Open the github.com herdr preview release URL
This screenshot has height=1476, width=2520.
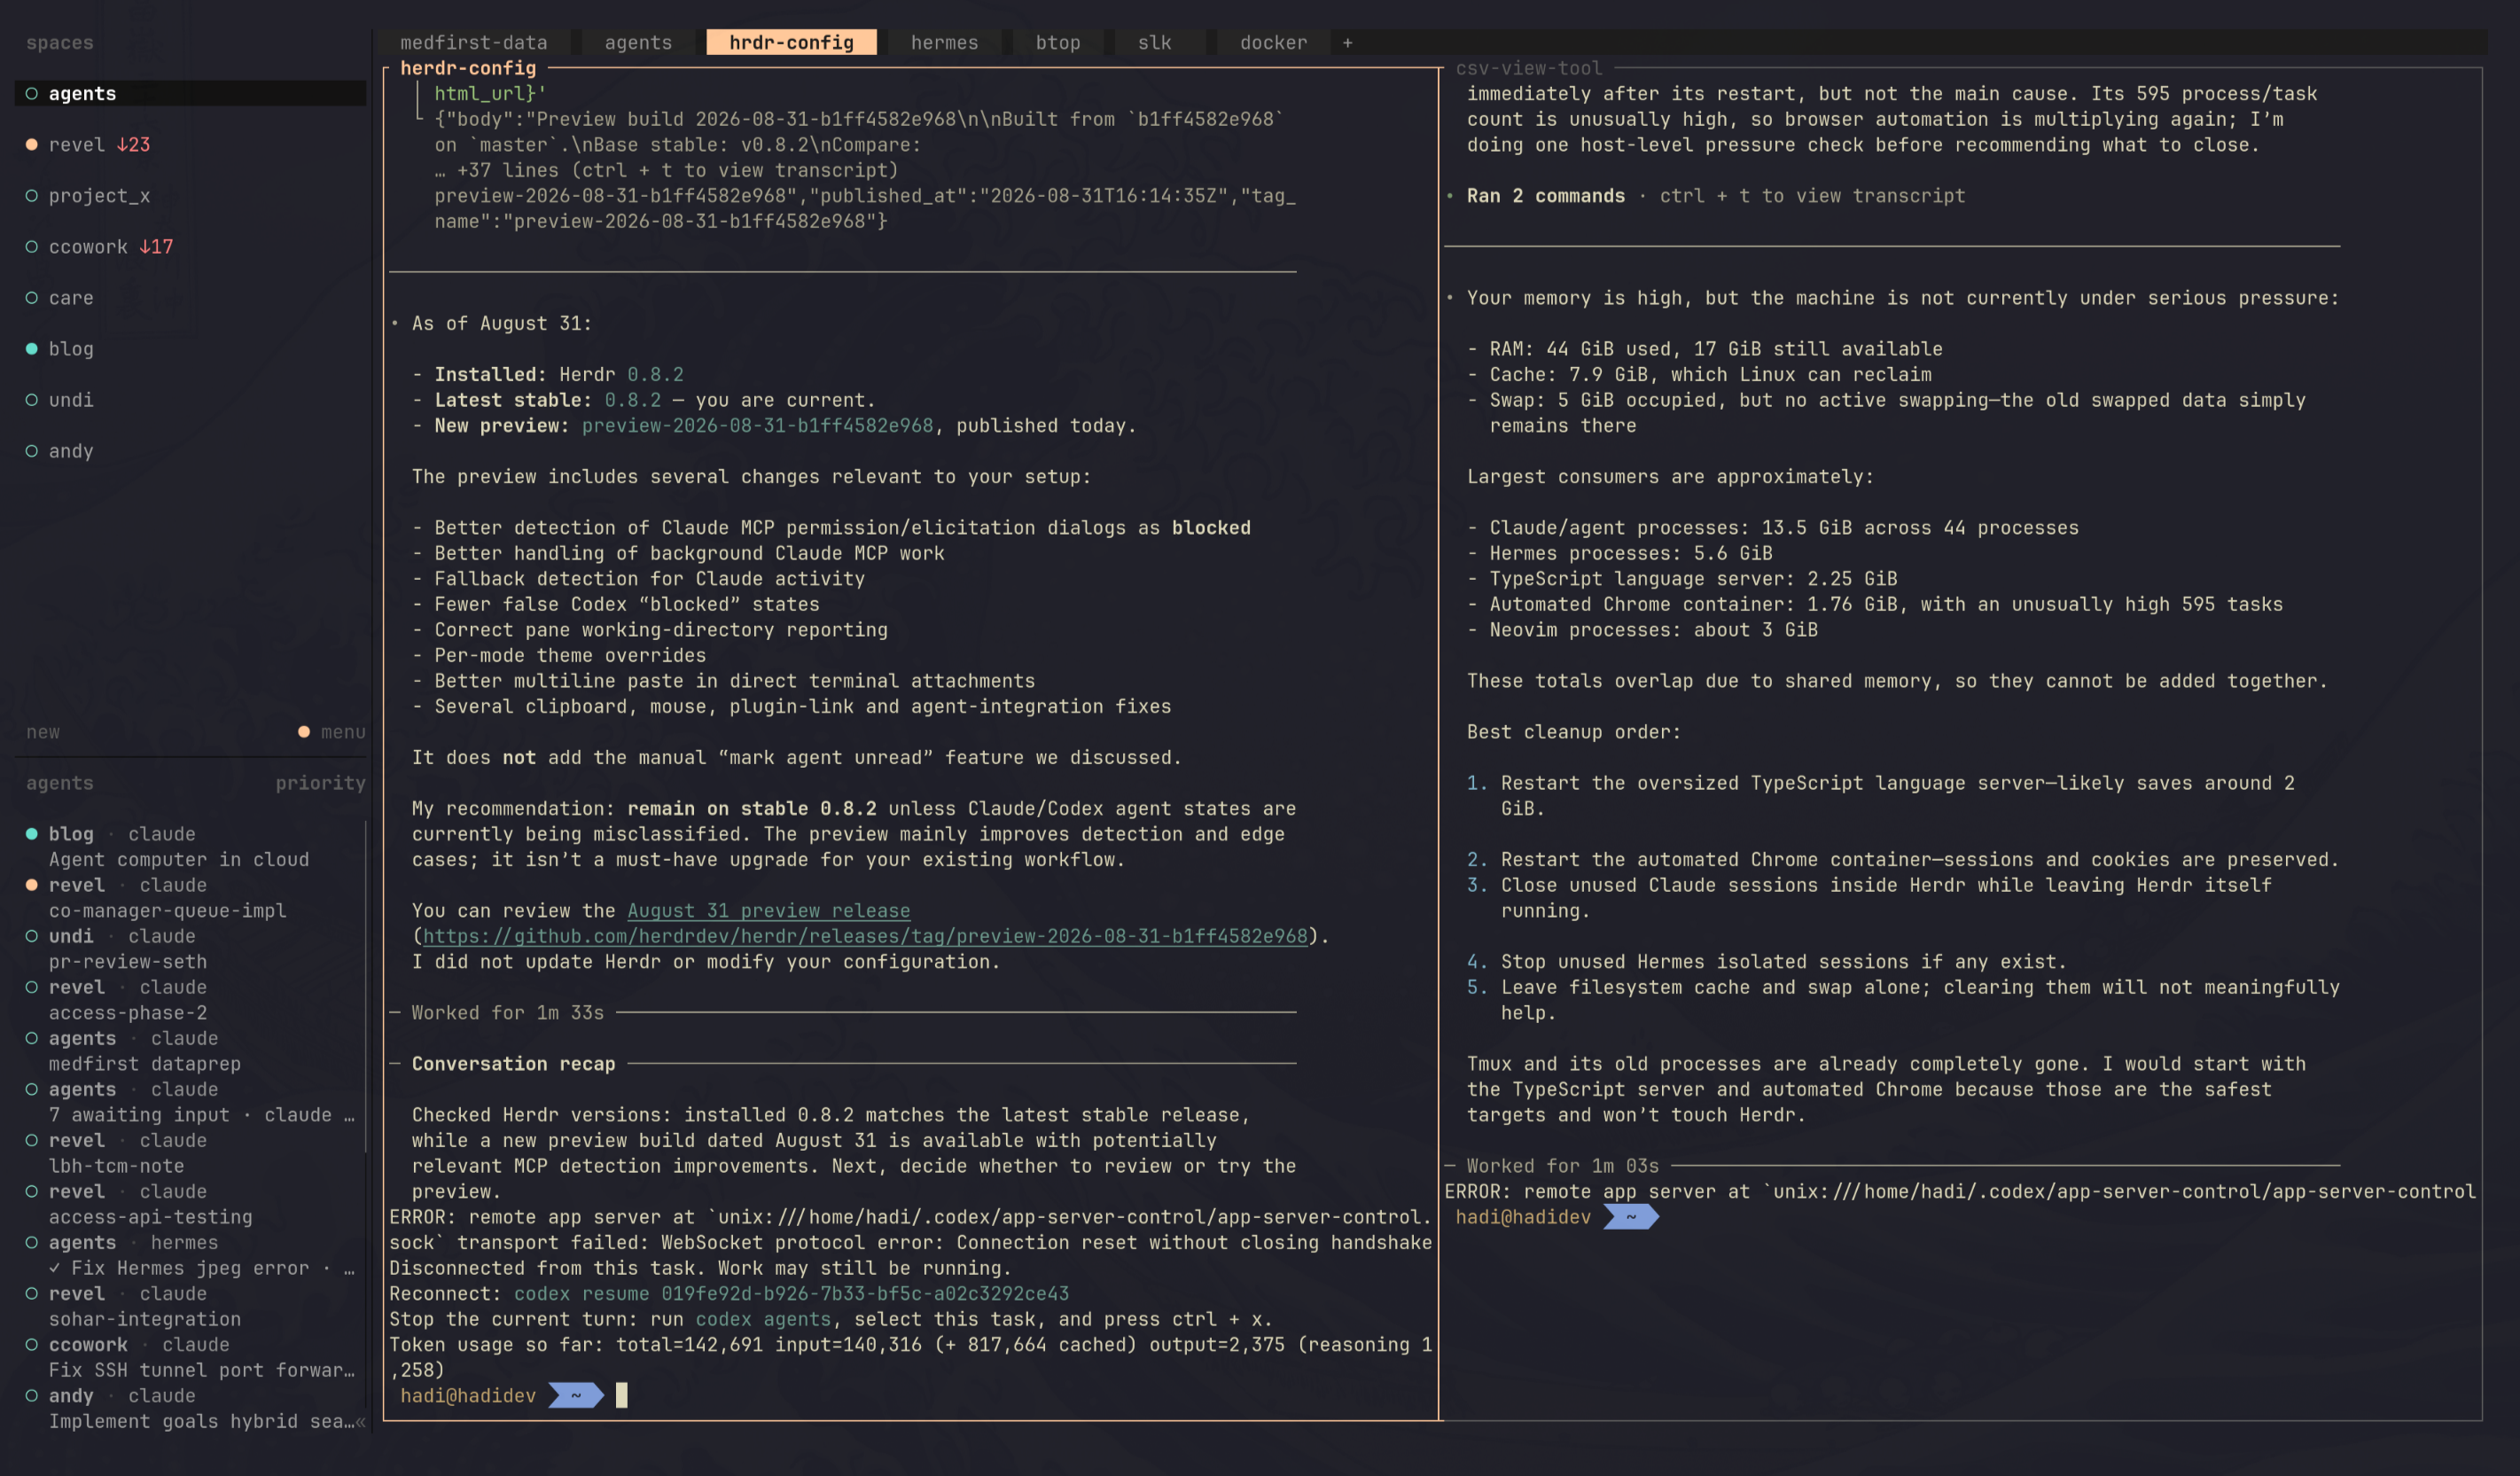[x=865, y=935]
